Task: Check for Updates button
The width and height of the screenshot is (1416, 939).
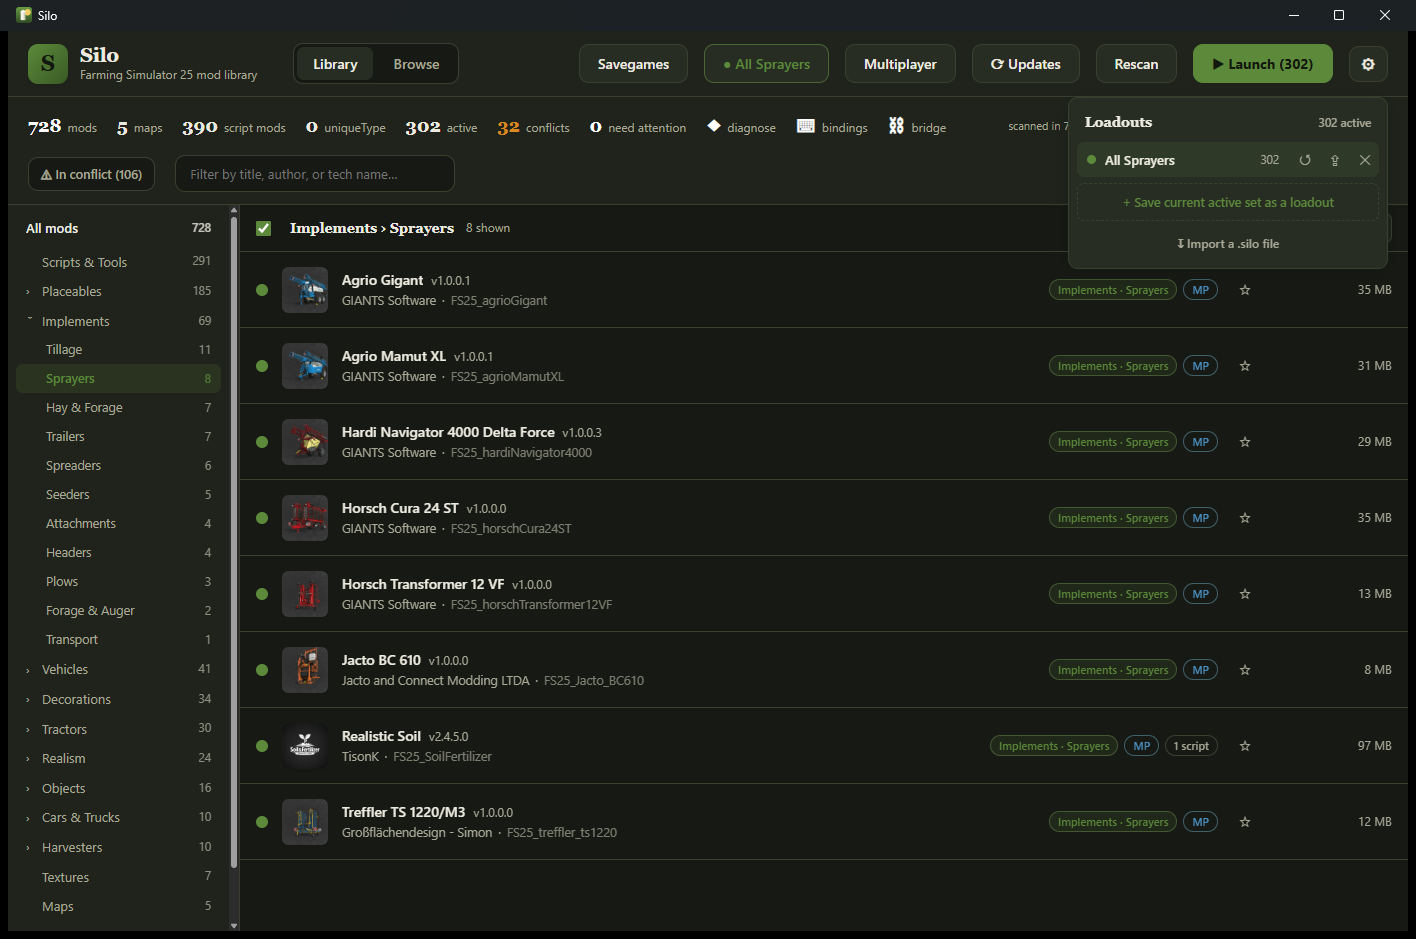Action: (1026, 64)
